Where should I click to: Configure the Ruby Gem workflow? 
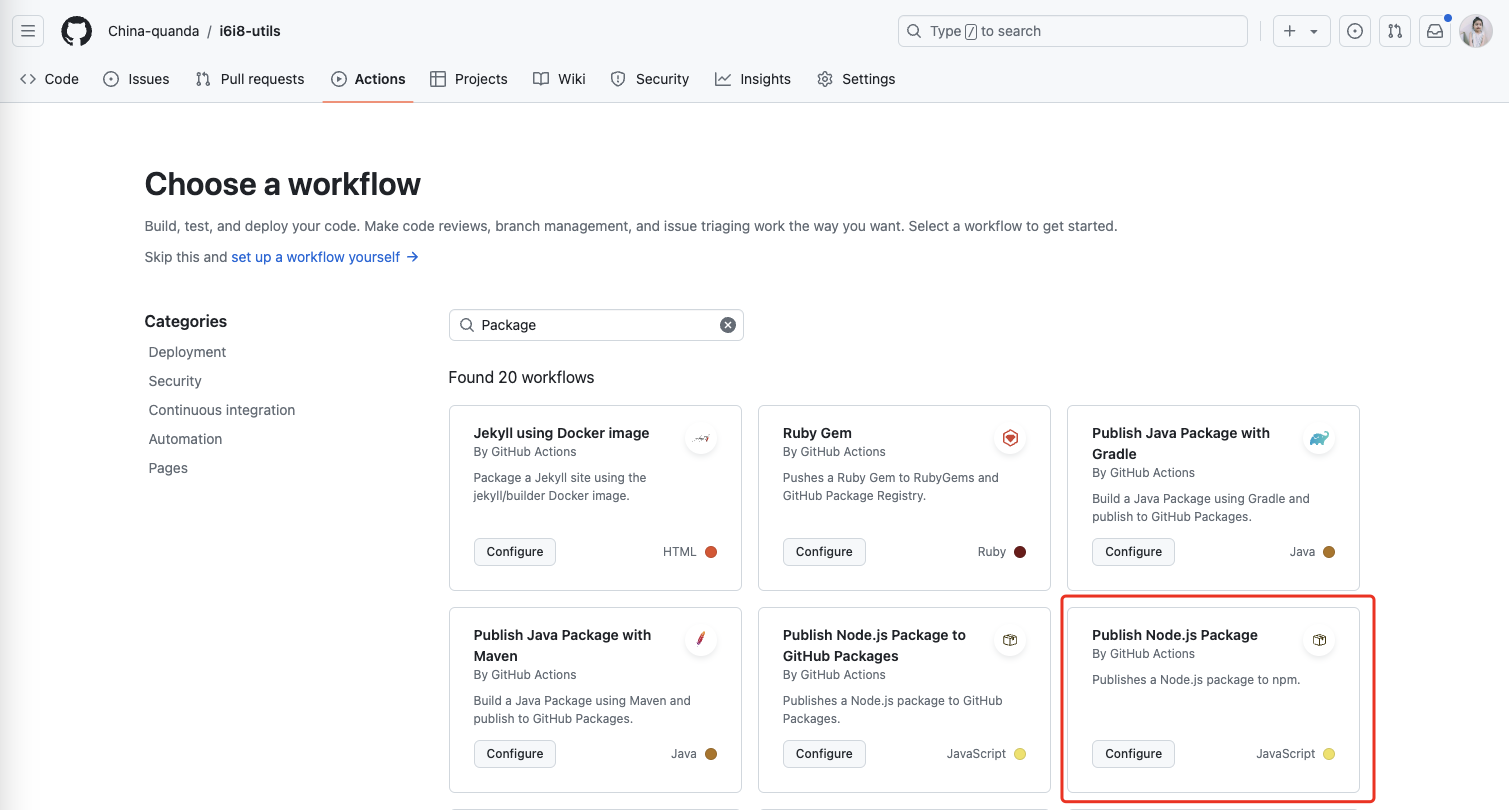point(824,552)
